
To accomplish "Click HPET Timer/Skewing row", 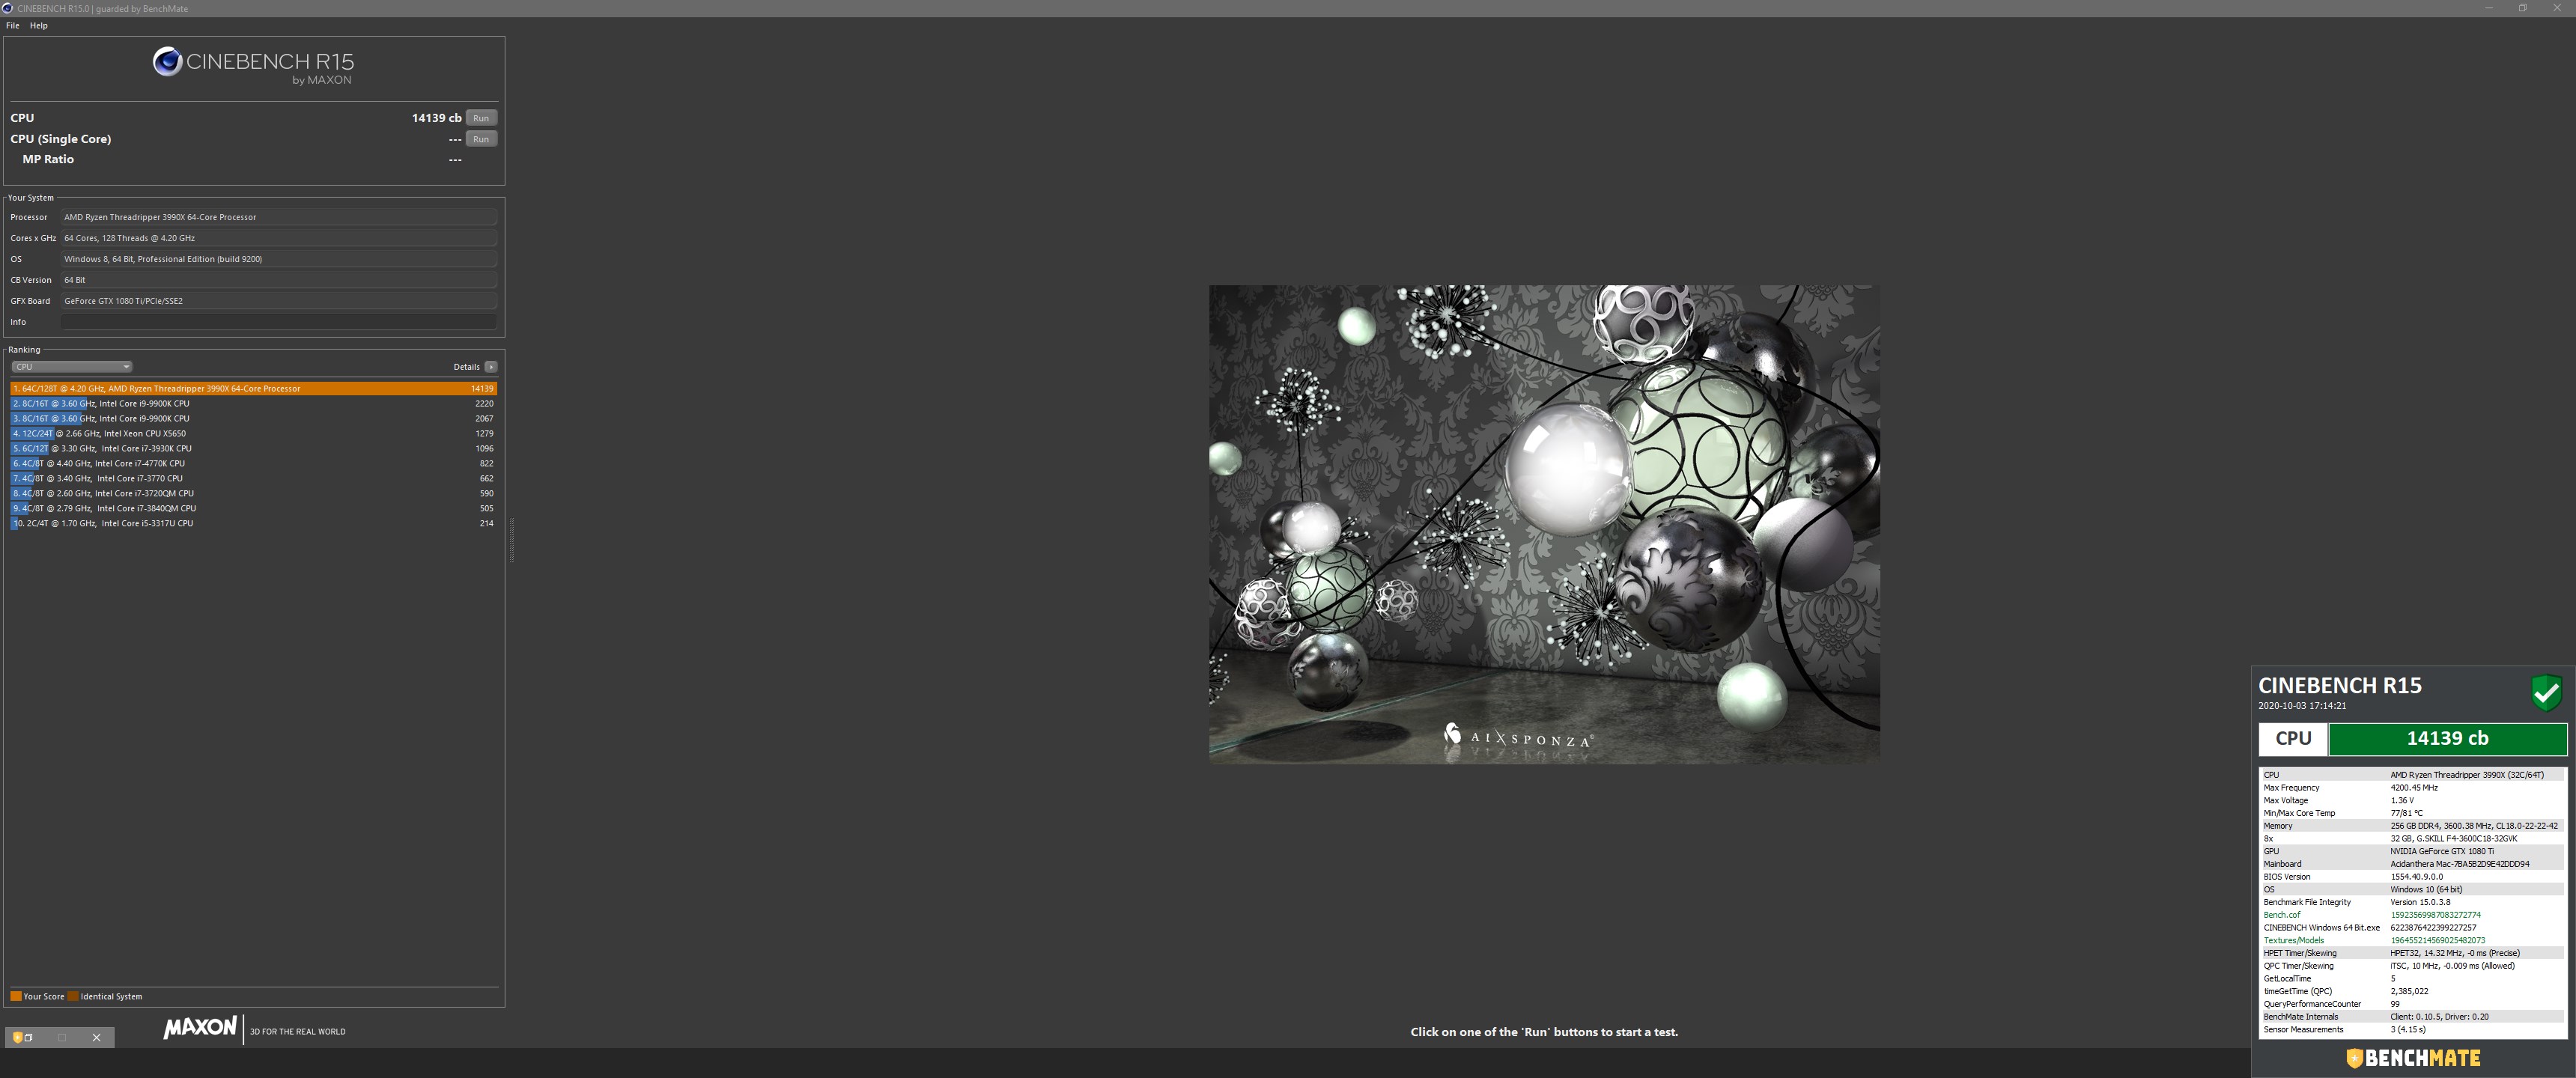I will [2412, 953].
